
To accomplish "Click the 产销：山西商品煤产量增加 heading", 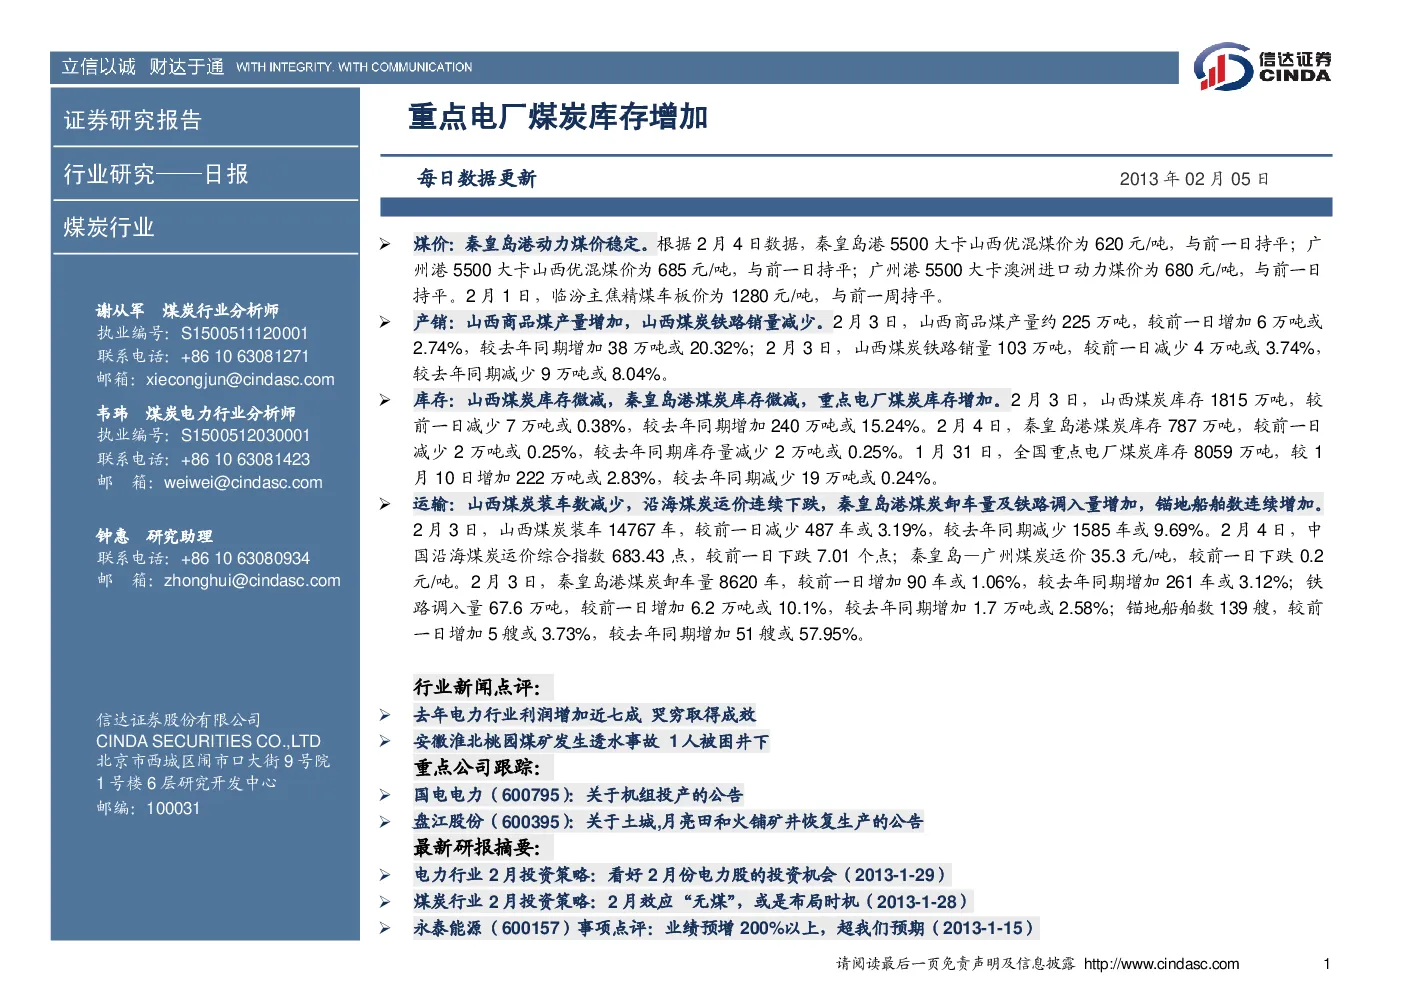I will pos(622,322).
